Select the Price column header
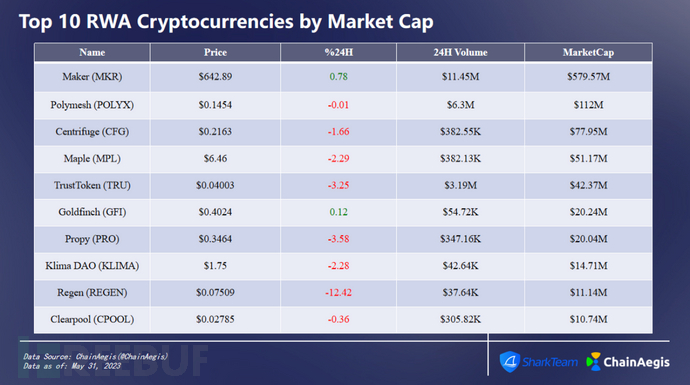Image resolution: width=690 pixels, height=385 pixels. click(215, 52)
